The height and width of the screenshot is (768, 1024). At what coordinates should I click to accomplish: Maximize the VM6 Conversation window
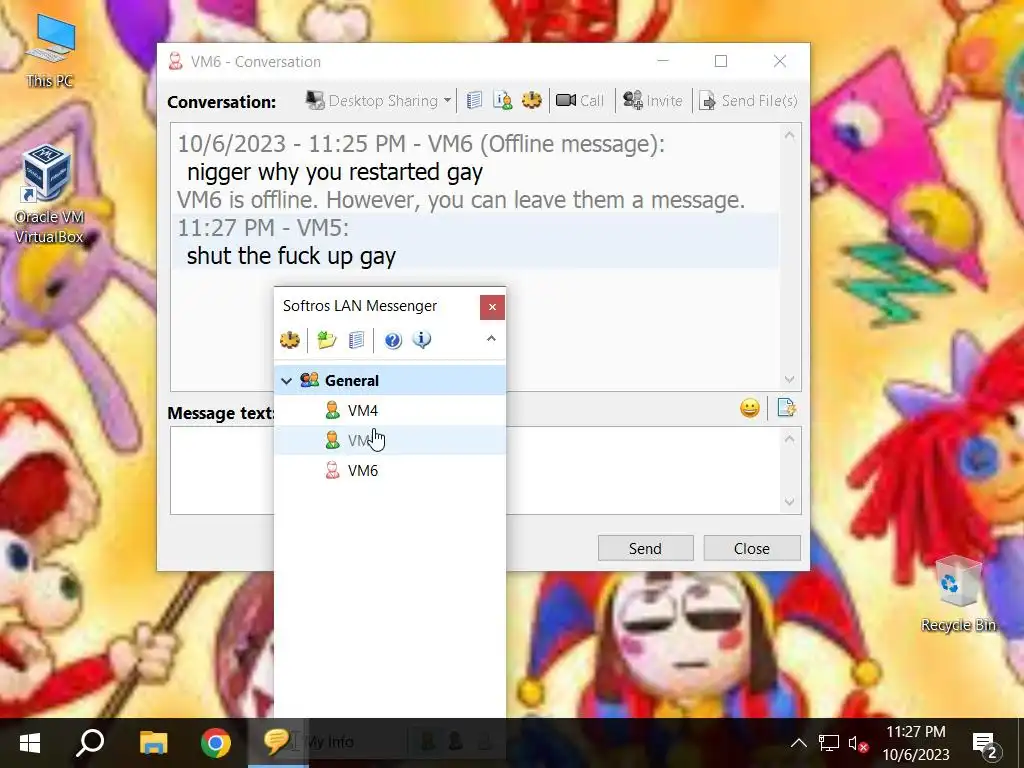click(721, 61)
